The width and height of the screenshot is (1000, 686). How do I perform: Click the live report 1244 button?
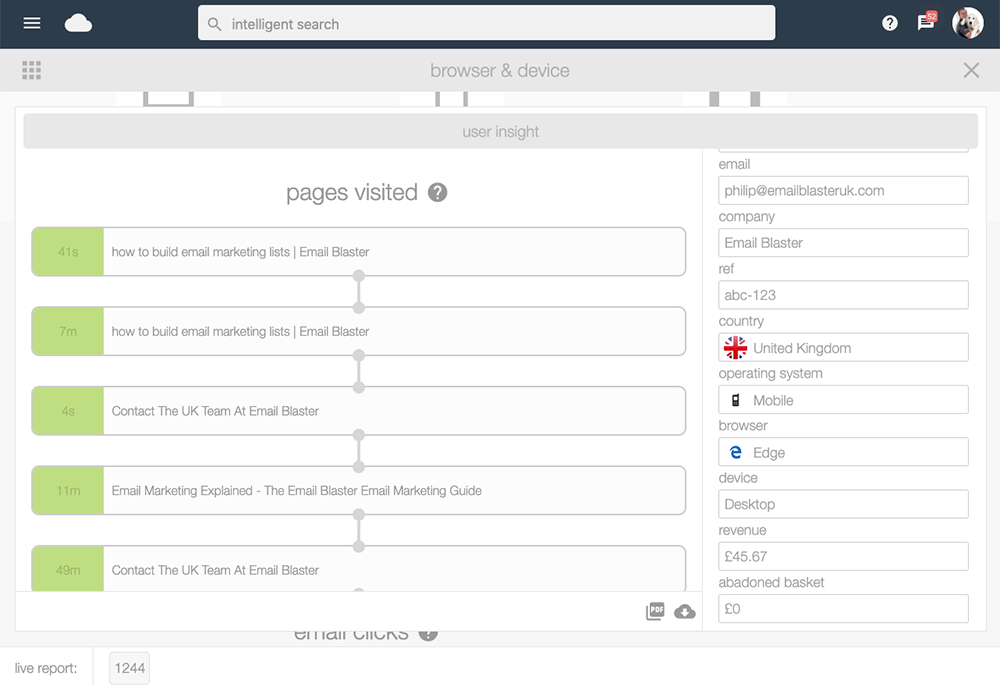click(129, 668)
